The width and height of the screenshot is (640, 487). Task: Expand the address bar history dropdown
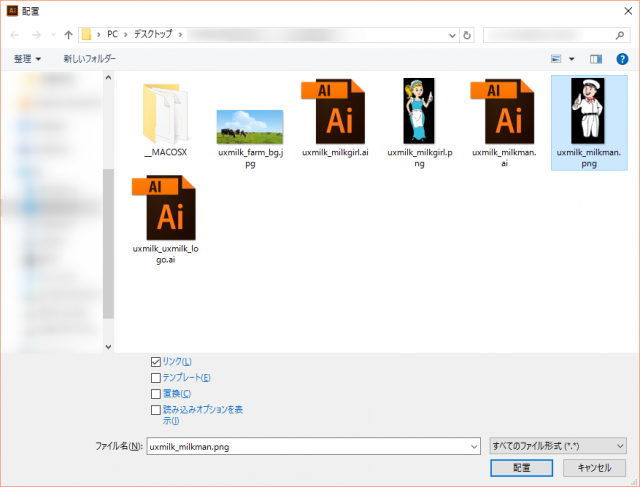(x=451, y=35)
